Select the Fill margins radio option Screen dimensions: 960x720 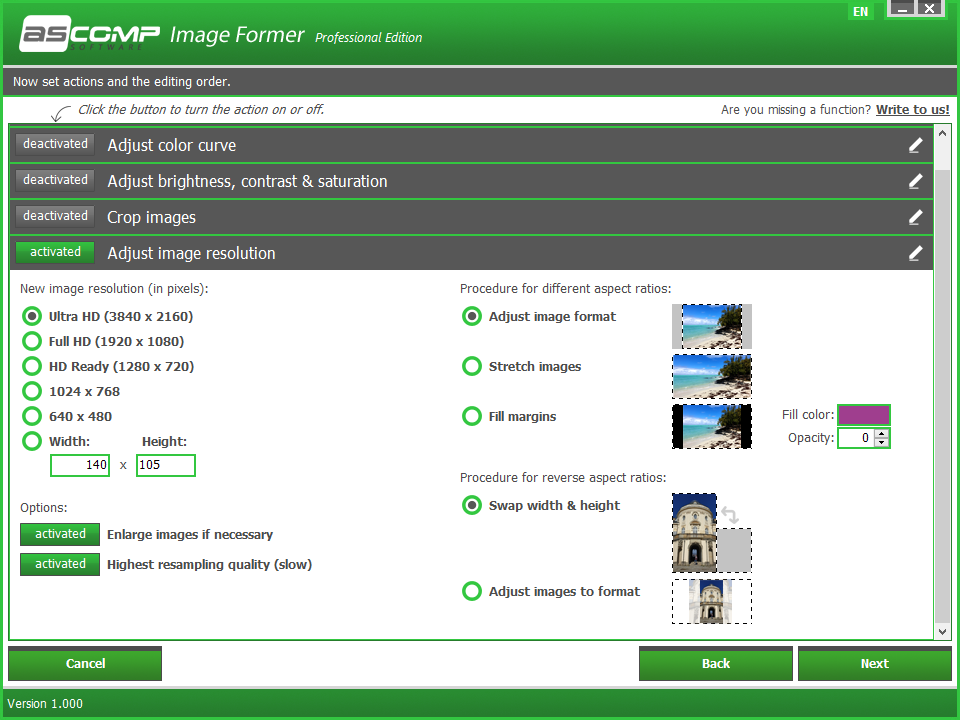point(471,416)
